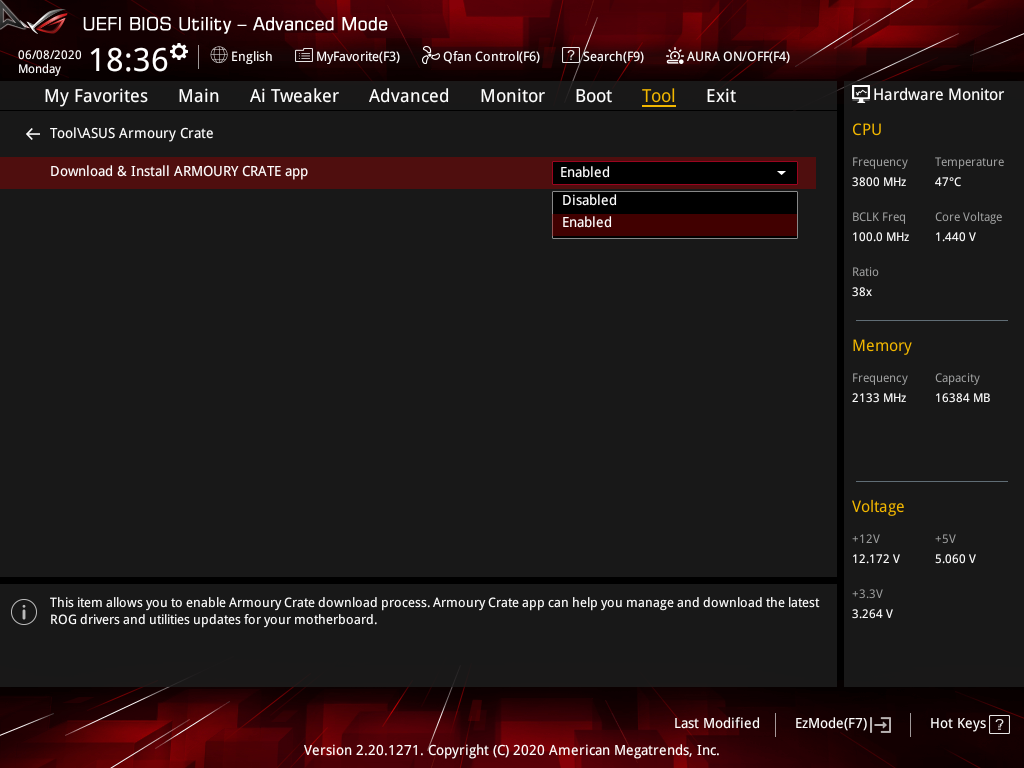The width and height of the screenshot is (1024, 768).
Task: Click the AURA lighting icon
Action: (x=675, y=56)
